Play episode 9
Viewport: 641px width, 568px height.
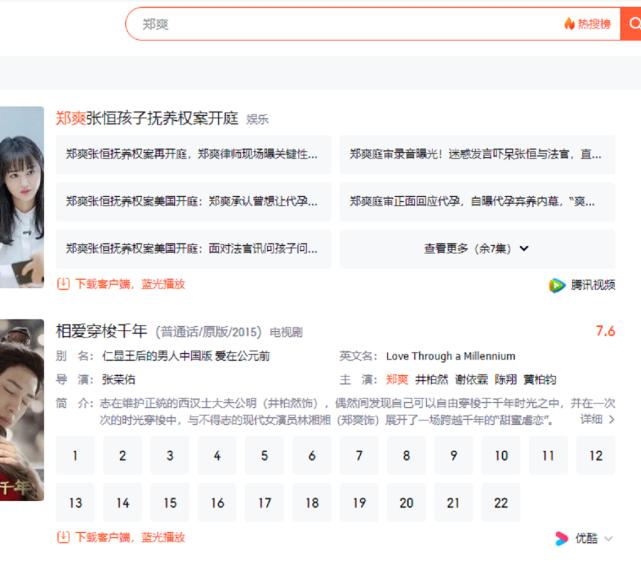tap(454, 456)
